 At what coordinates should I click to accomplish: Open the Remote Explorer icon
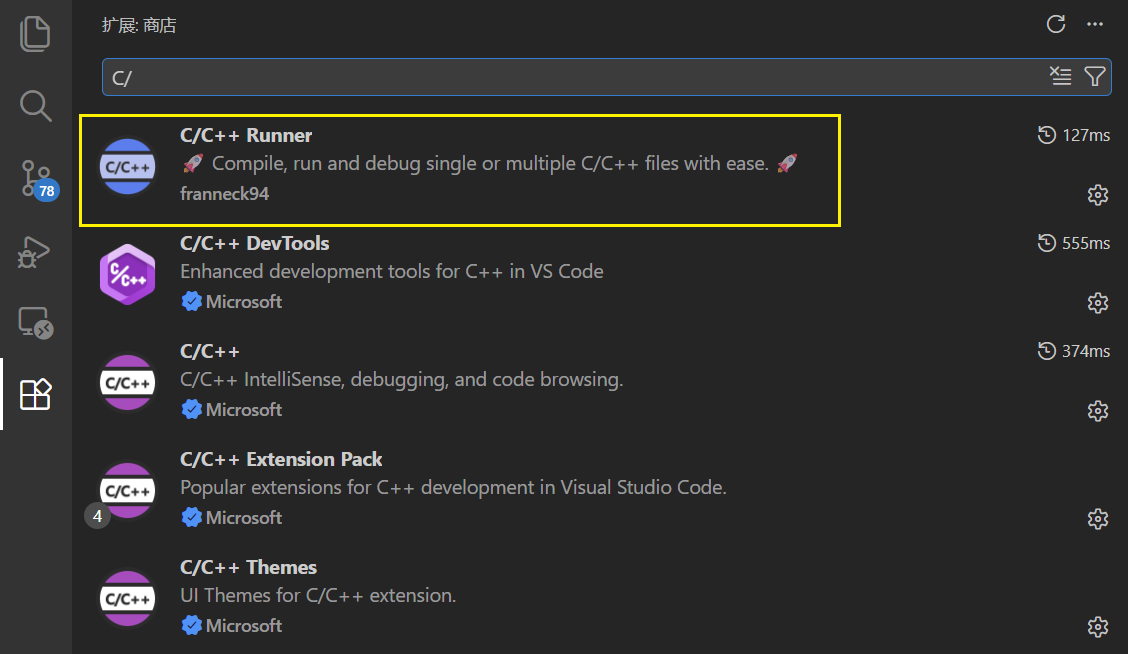click(x=35, y=323)
